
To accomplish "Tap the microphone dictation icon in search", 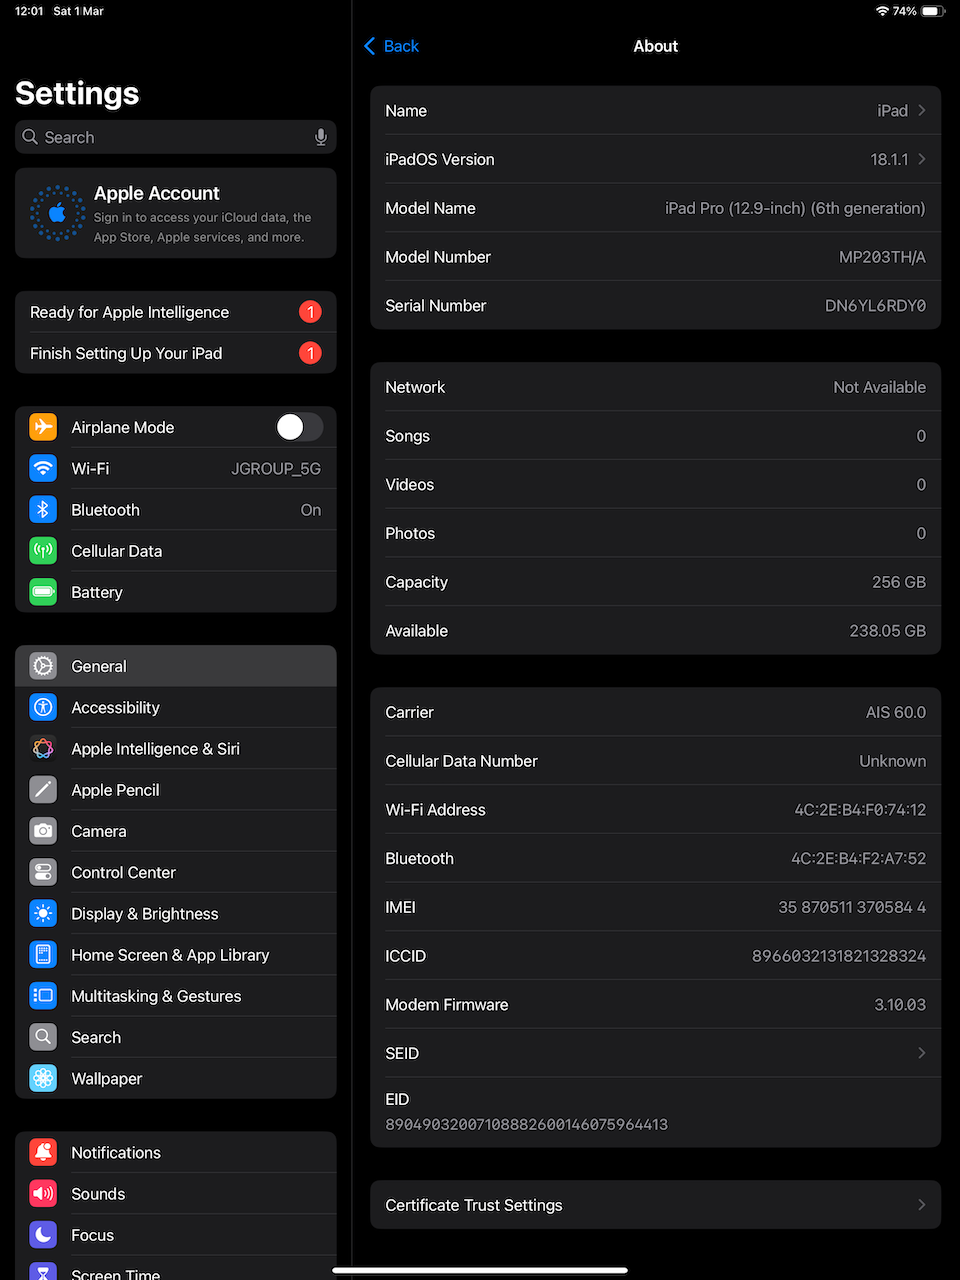I will coord(321,137).
